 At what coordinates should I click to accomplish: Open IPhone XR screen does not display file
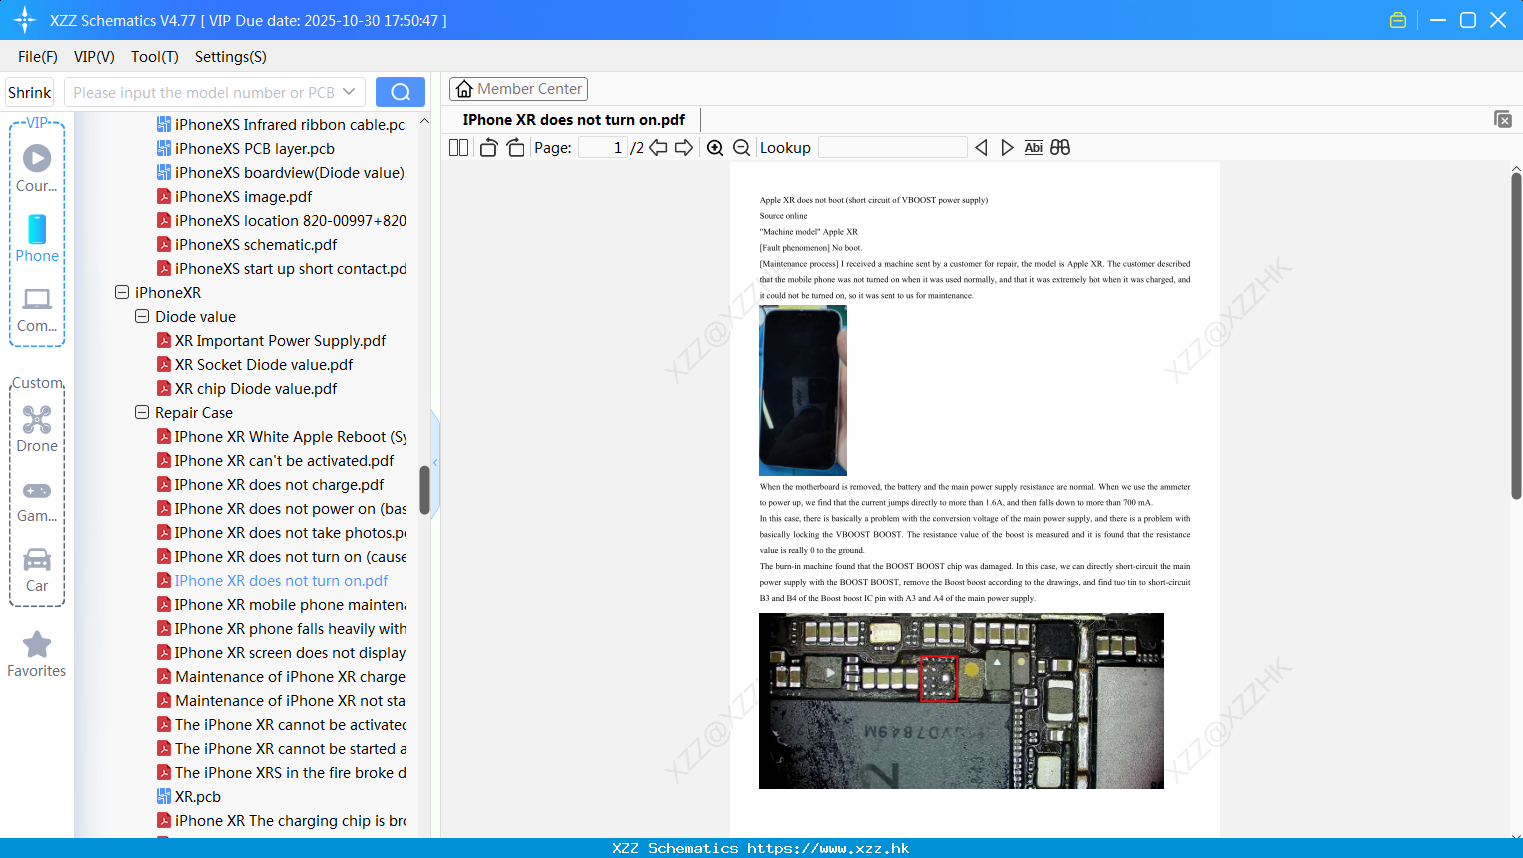[x=282, y=652]
